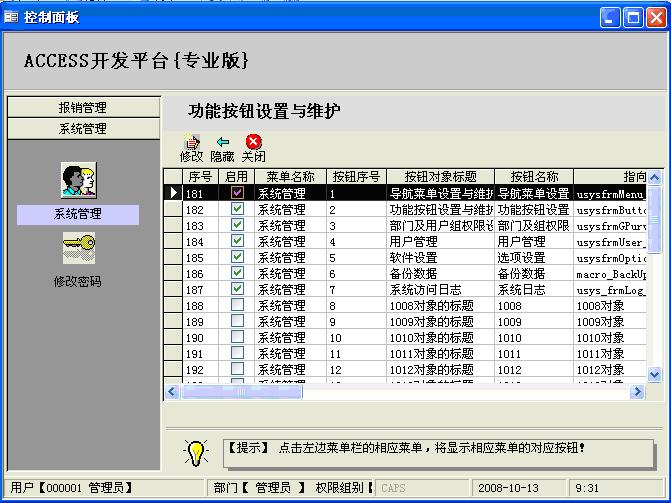The image size is (671, 503).
Task: Select record 181 via its row arrow marker
Action: [x=173, y=193]
